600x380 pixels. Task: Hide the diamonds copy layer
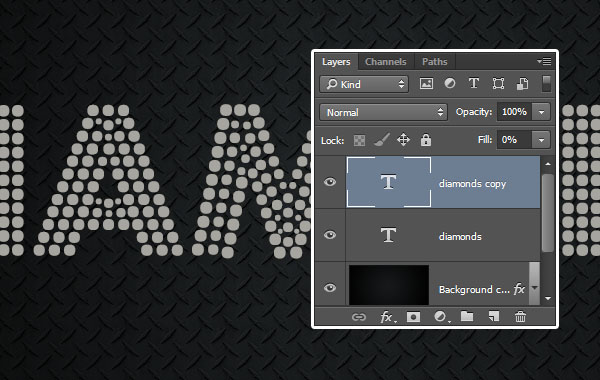pos(330,182)
